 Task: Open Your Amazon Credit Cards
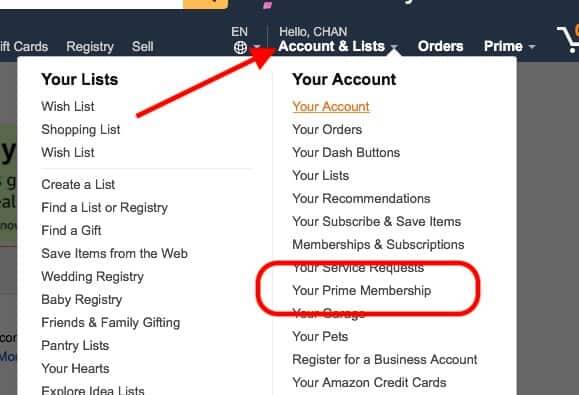click(x=369, y=382)
